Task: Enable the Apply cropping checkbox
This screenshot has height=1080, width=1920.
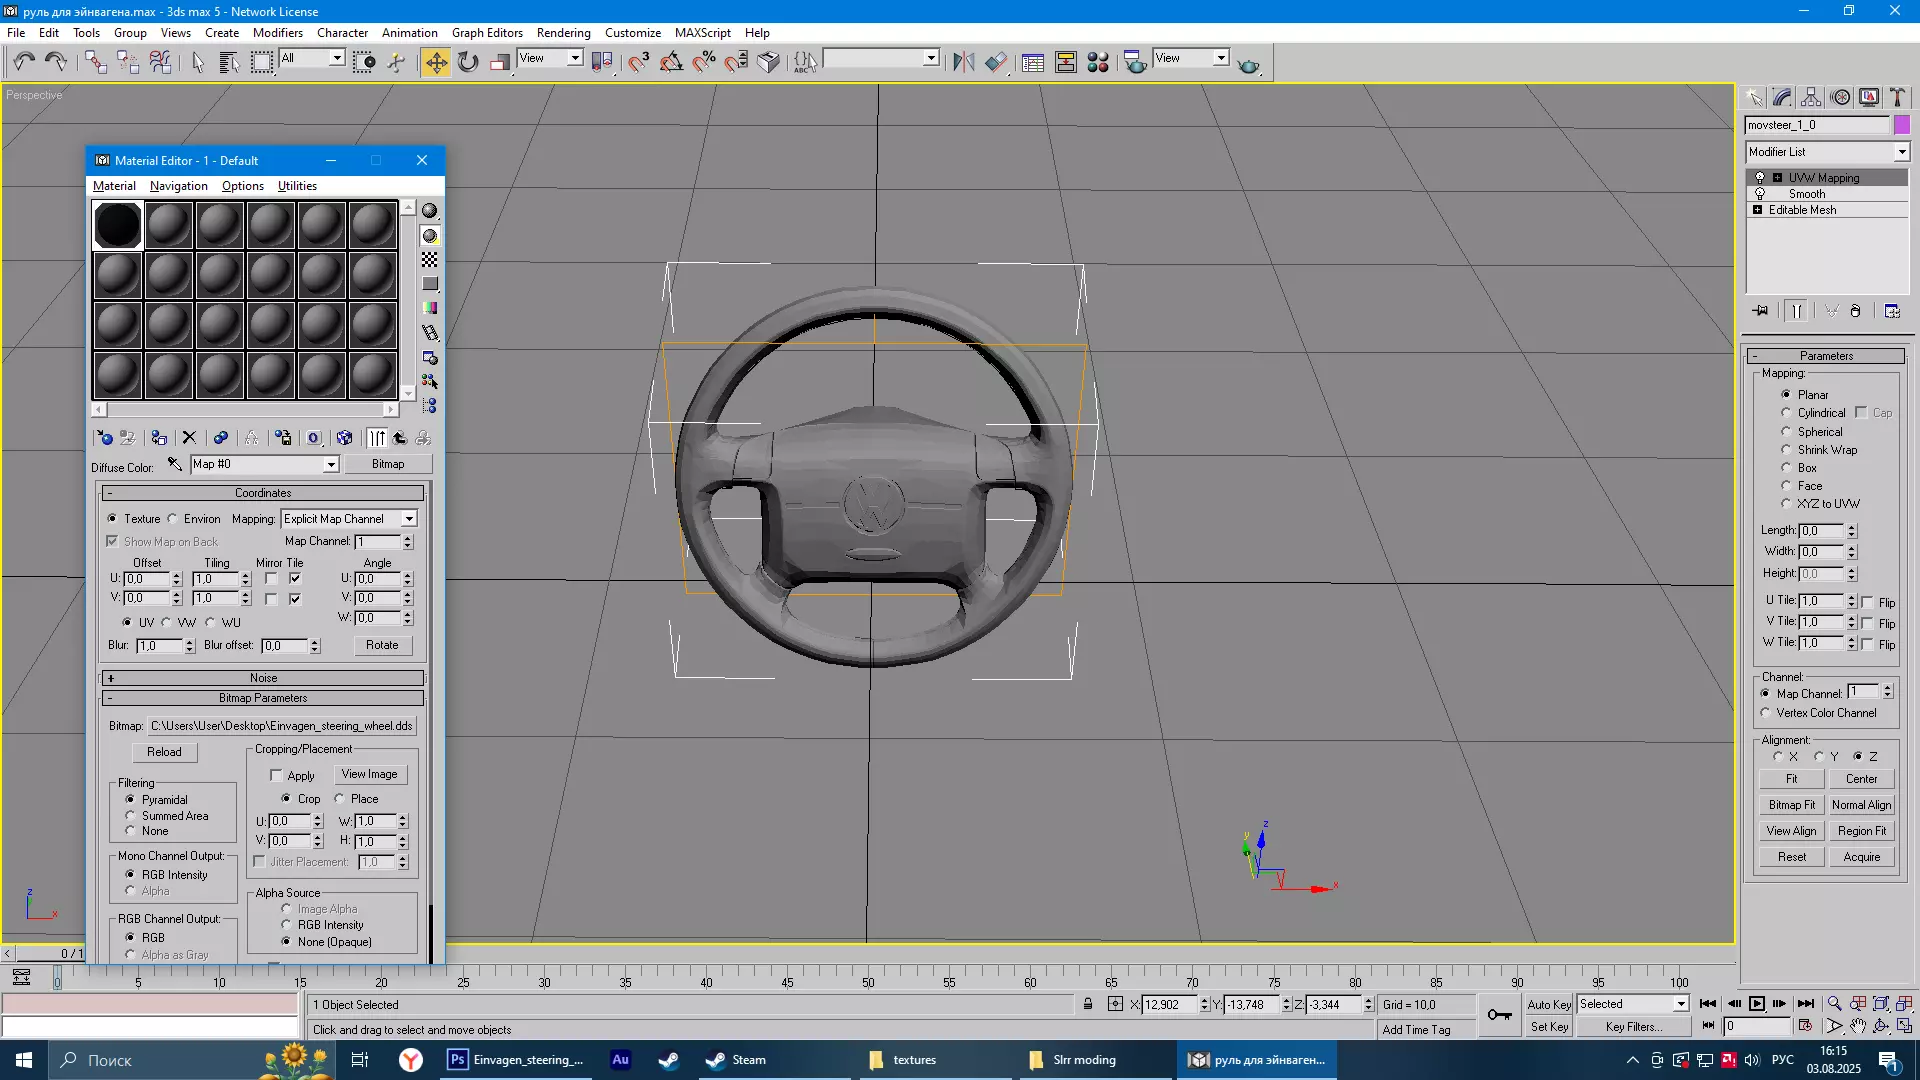Action: tap(276, 776)
